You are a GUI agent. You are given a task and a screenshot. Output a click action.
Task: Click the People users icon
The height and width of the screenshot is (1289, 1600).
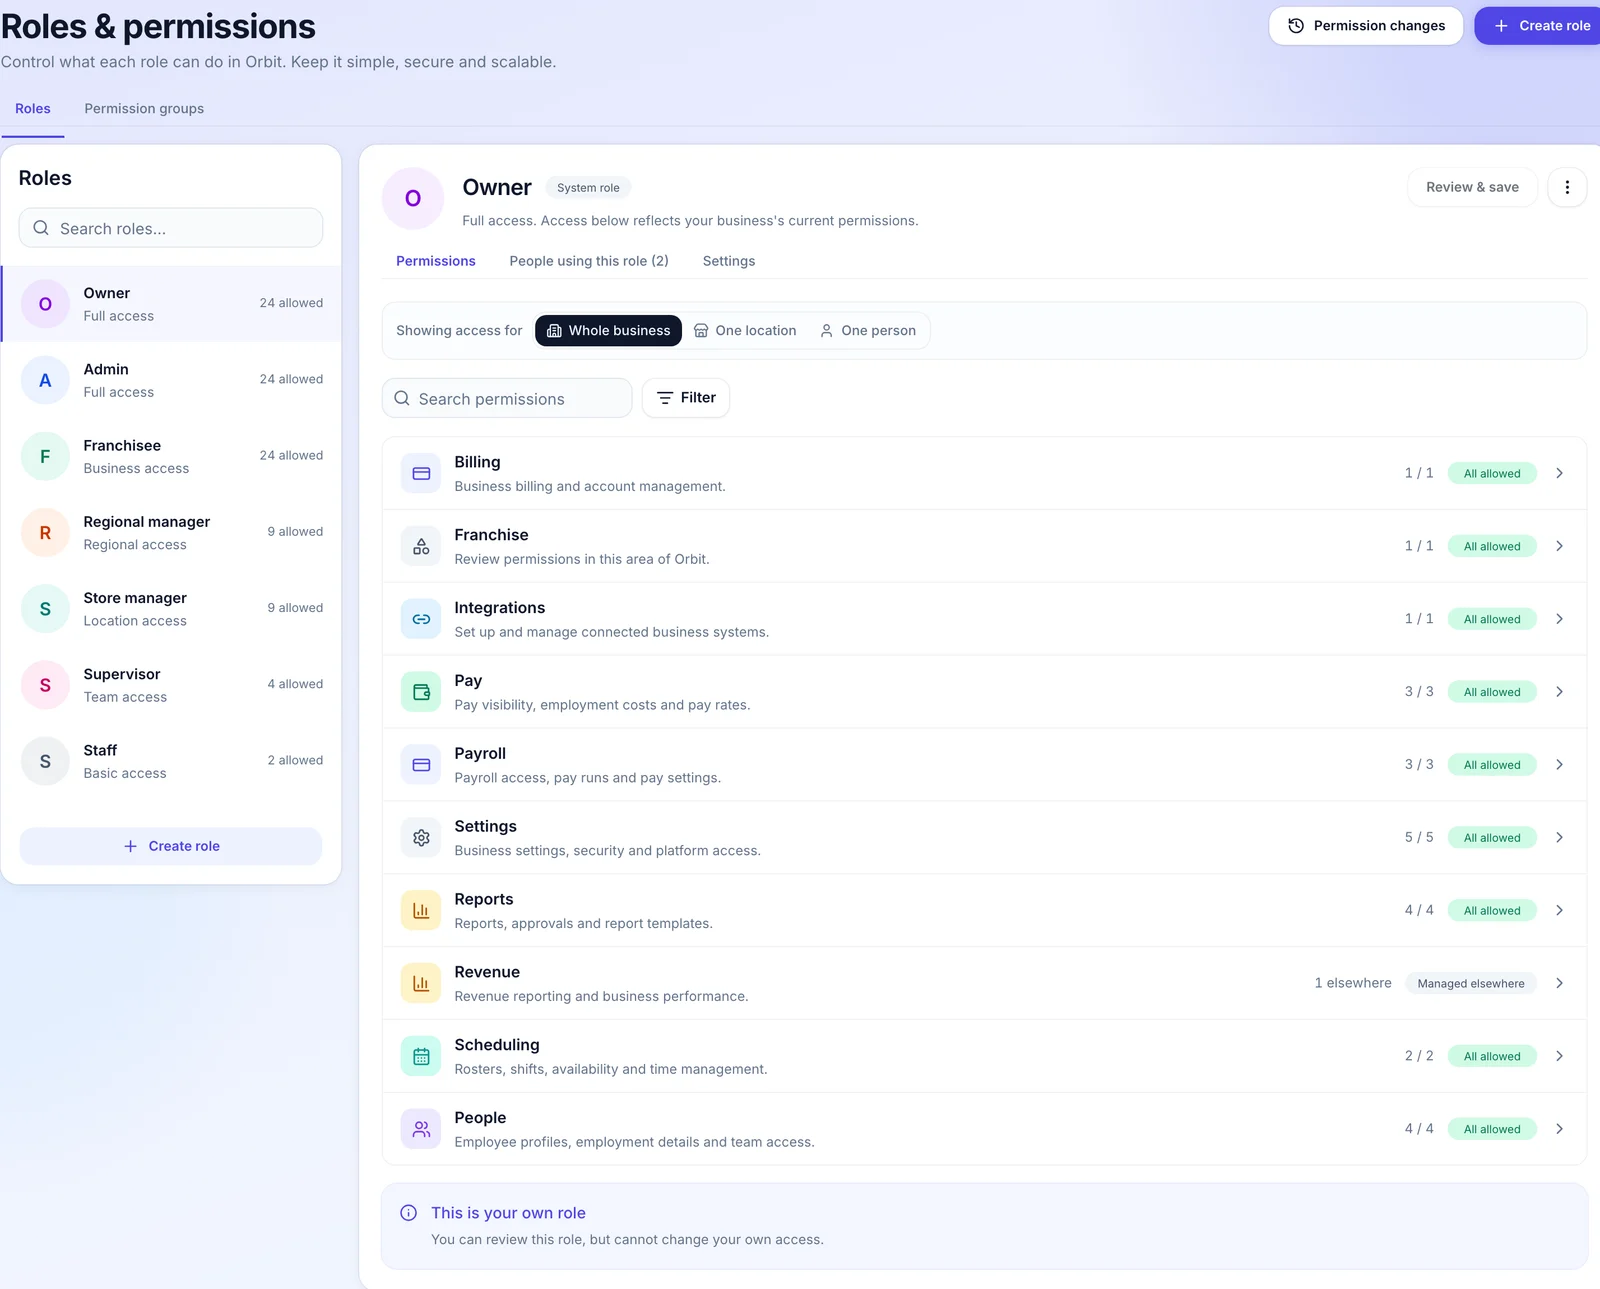[421, 1129]
